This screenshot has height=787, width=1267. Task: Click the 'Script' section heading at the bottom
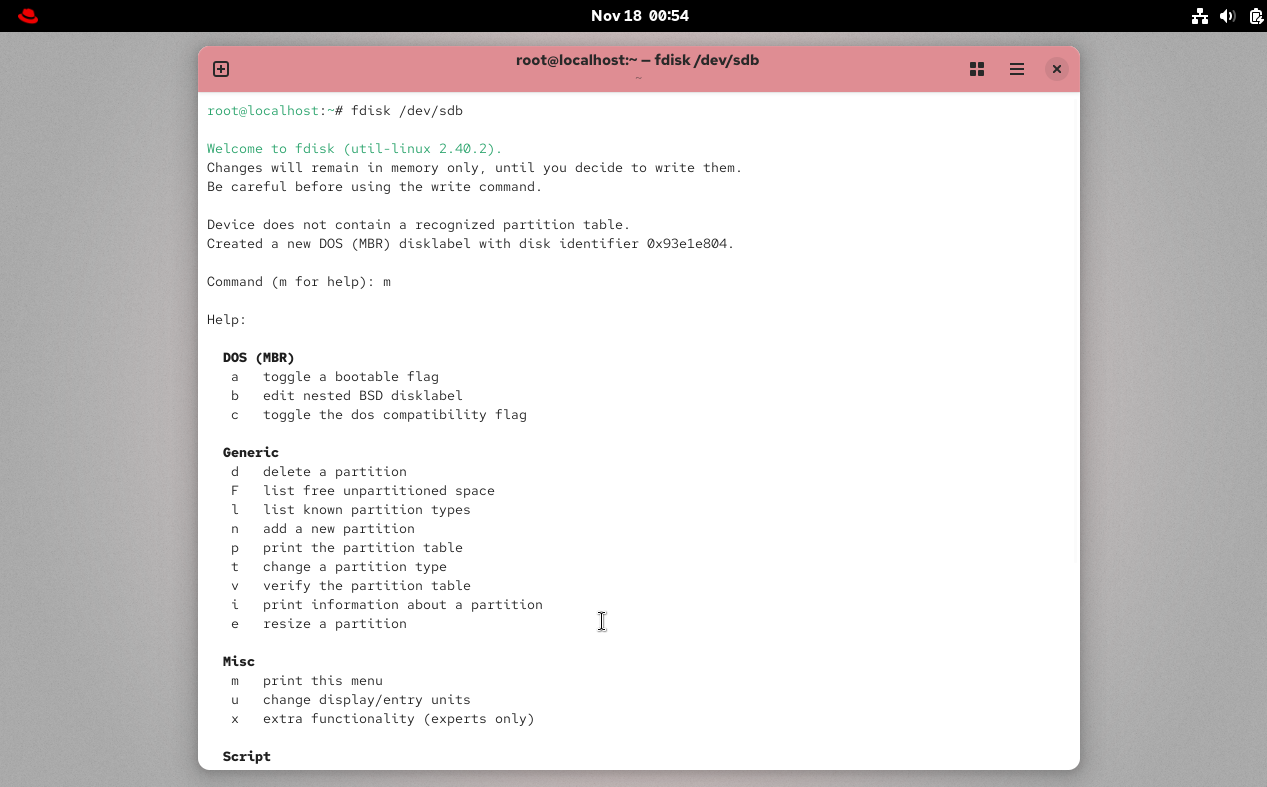click(246, 756)
